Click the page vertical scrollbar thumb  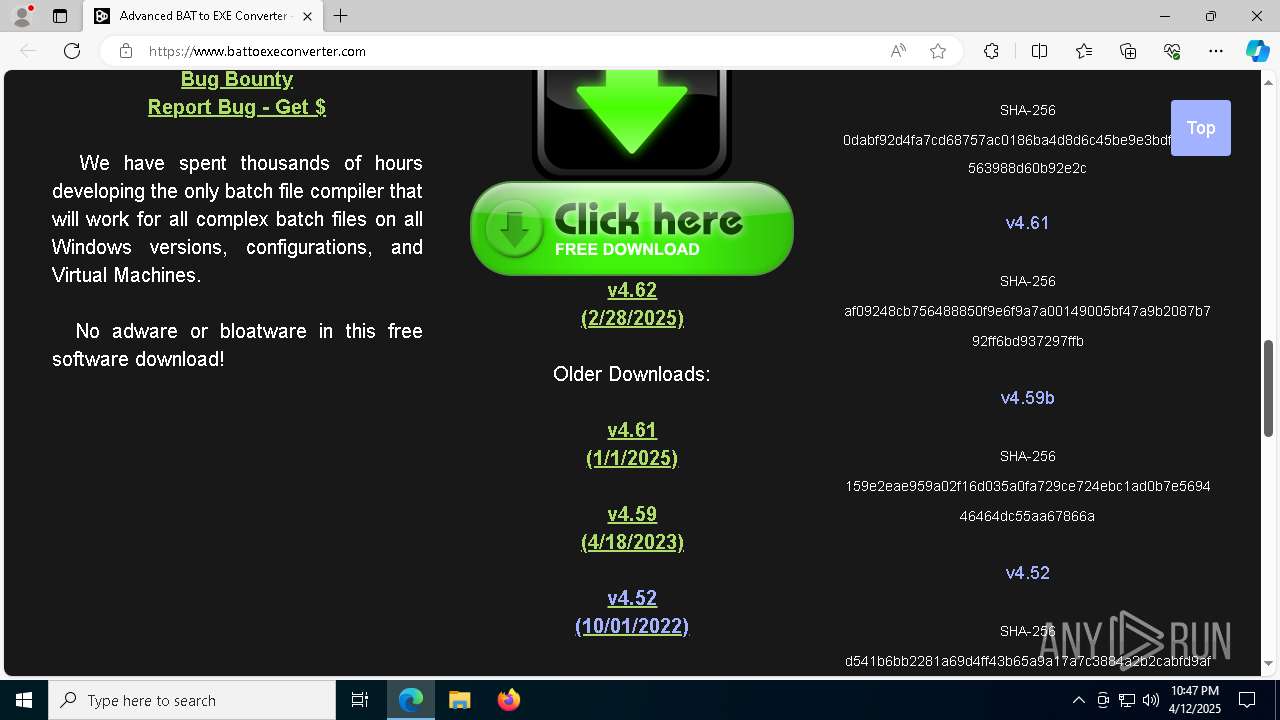point(1268,388)
